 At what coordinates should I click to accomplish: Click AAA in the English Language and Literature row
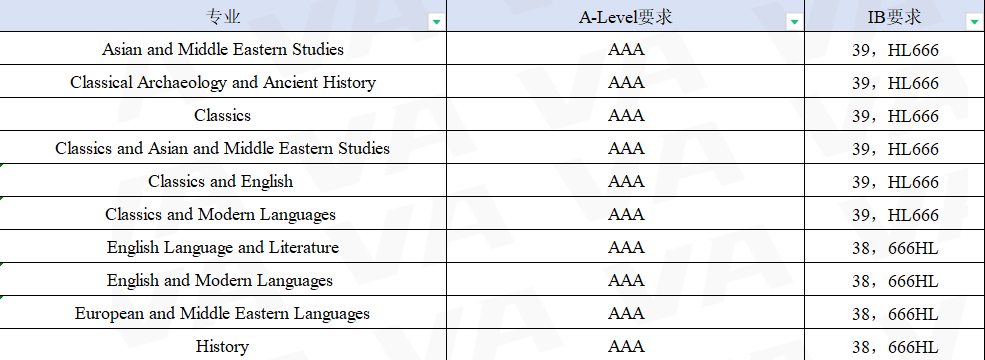coord(626,247)
